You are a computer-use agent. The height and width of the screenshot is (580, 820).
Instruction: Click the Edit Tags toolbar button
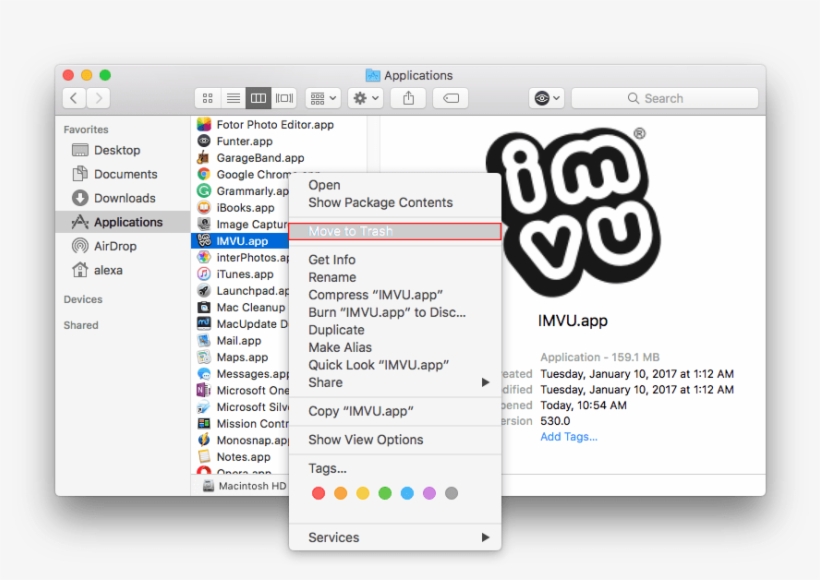point(450,98)
